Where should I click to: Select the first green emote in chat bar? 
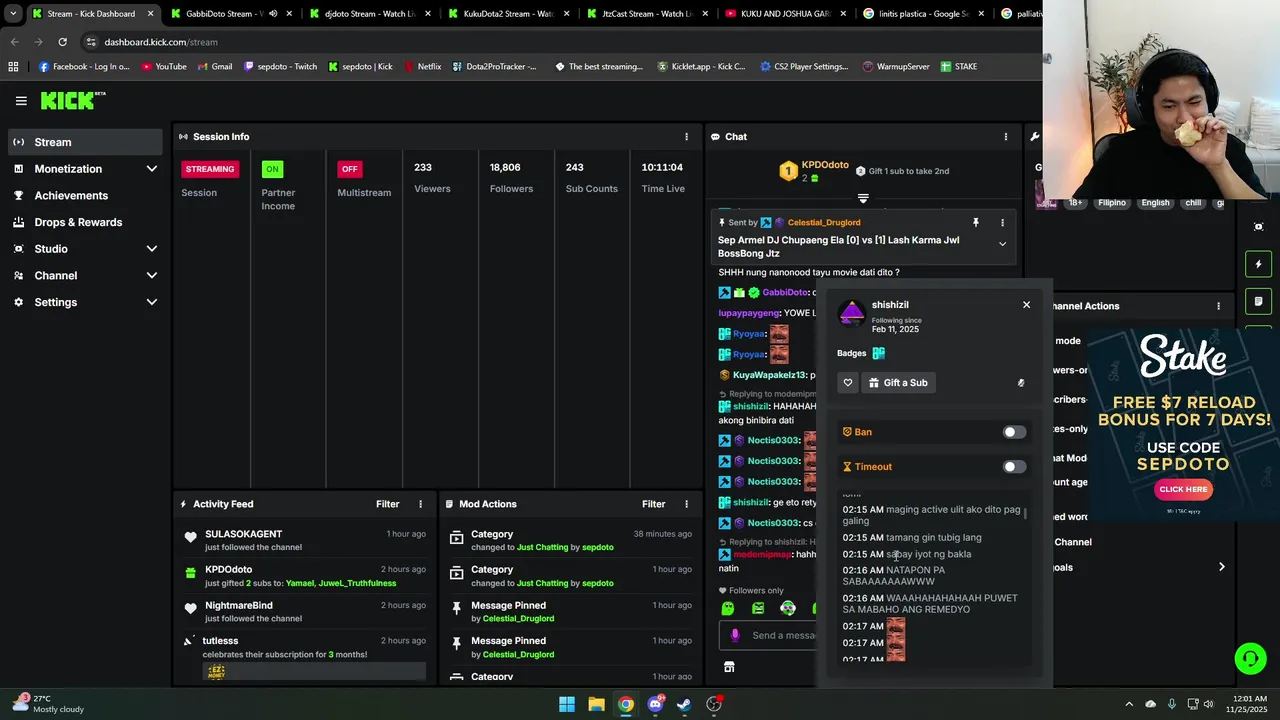tap(727, 608)
